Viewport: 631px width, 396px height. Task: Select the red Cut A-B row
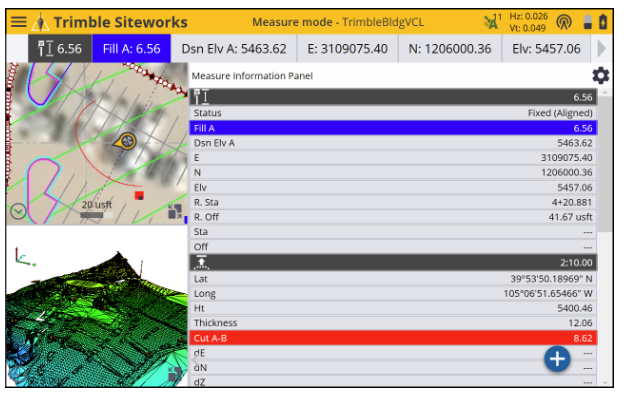point(393,338)
